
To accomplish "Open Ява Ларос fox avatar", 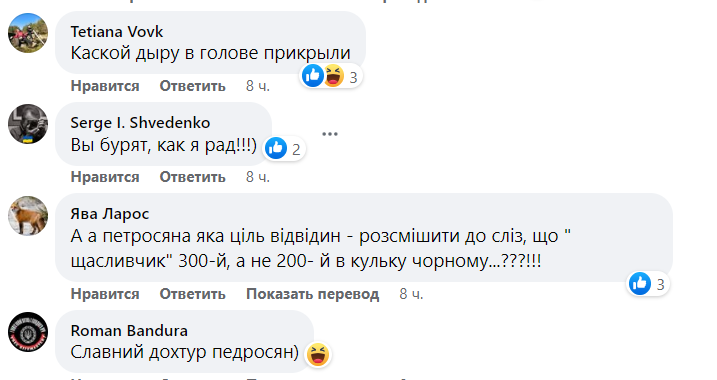I will click(x=28, y=216).
